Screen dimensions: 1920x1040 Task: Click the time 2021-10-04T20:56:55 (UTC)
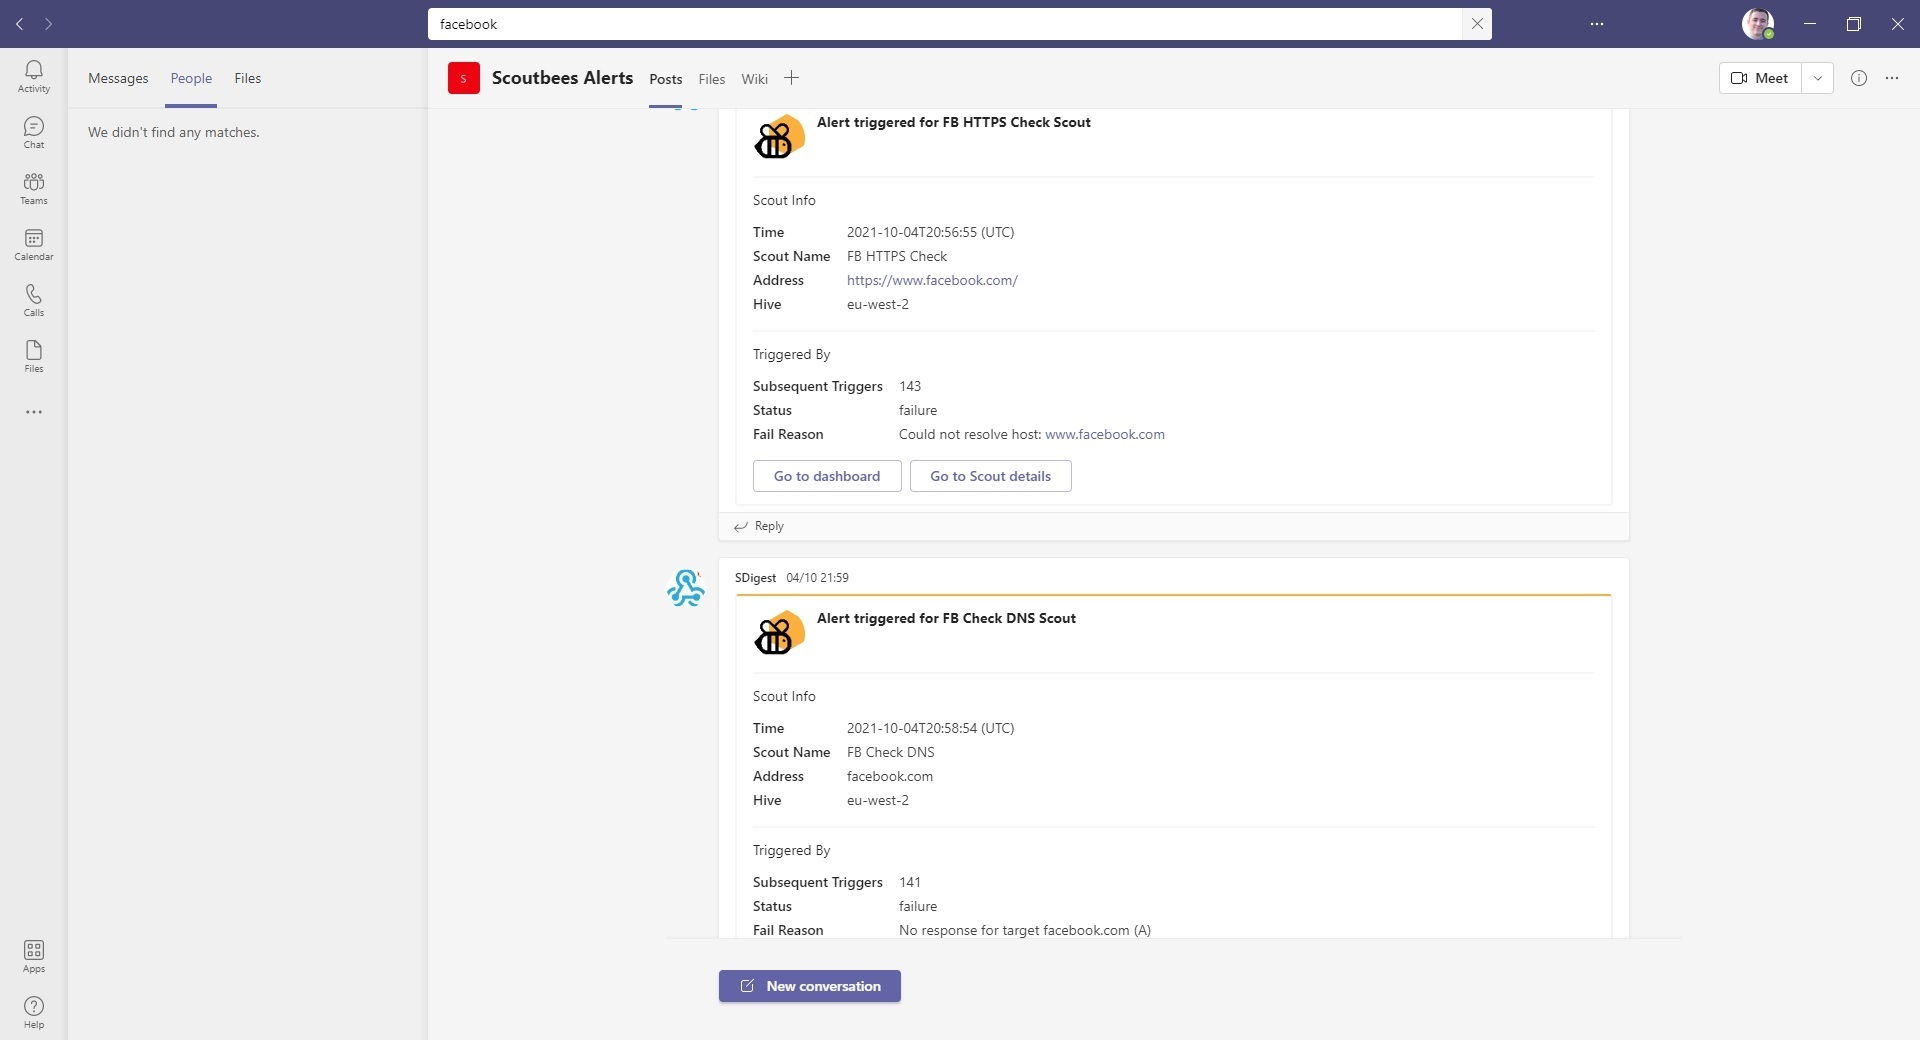(930, 232)
